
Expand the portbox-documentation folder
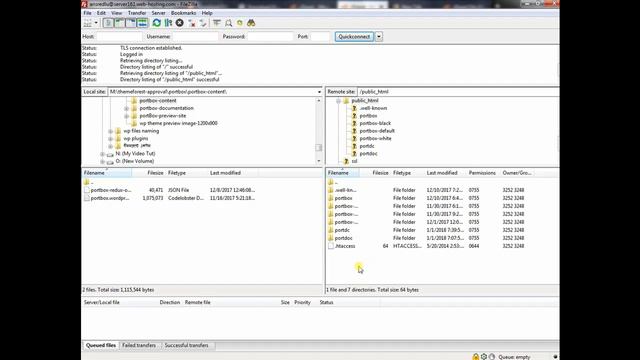tap(127, 109)
